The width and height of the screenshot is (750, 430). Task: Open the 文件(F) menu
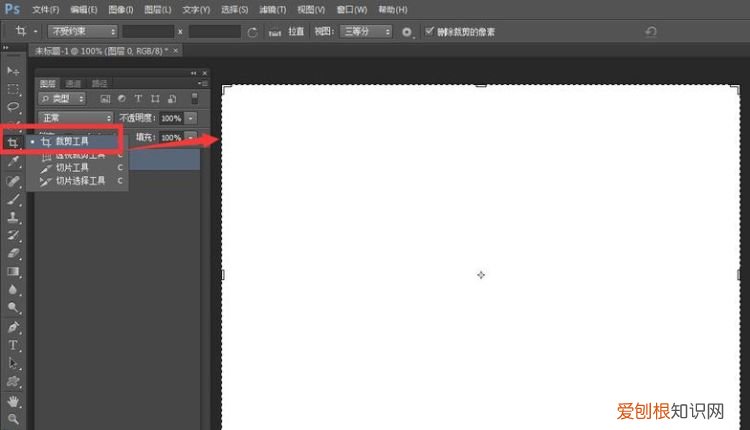pyautogui.click(x=45, y=10)
